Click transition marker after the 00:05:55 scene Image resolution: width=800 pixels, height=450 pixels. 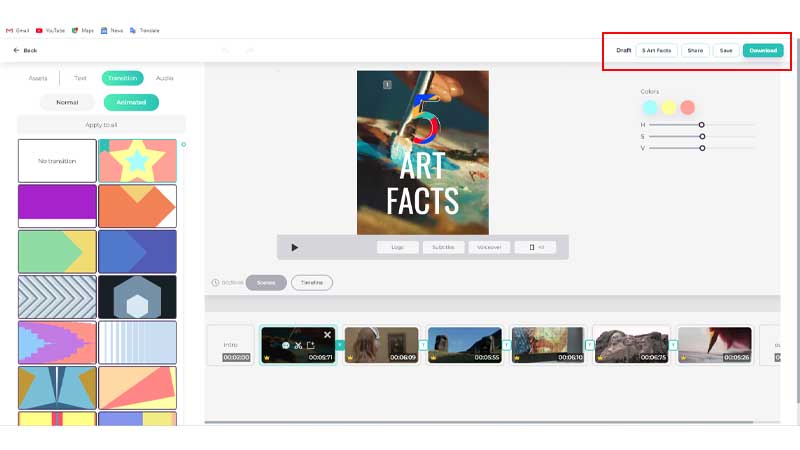tap(506, 345)
